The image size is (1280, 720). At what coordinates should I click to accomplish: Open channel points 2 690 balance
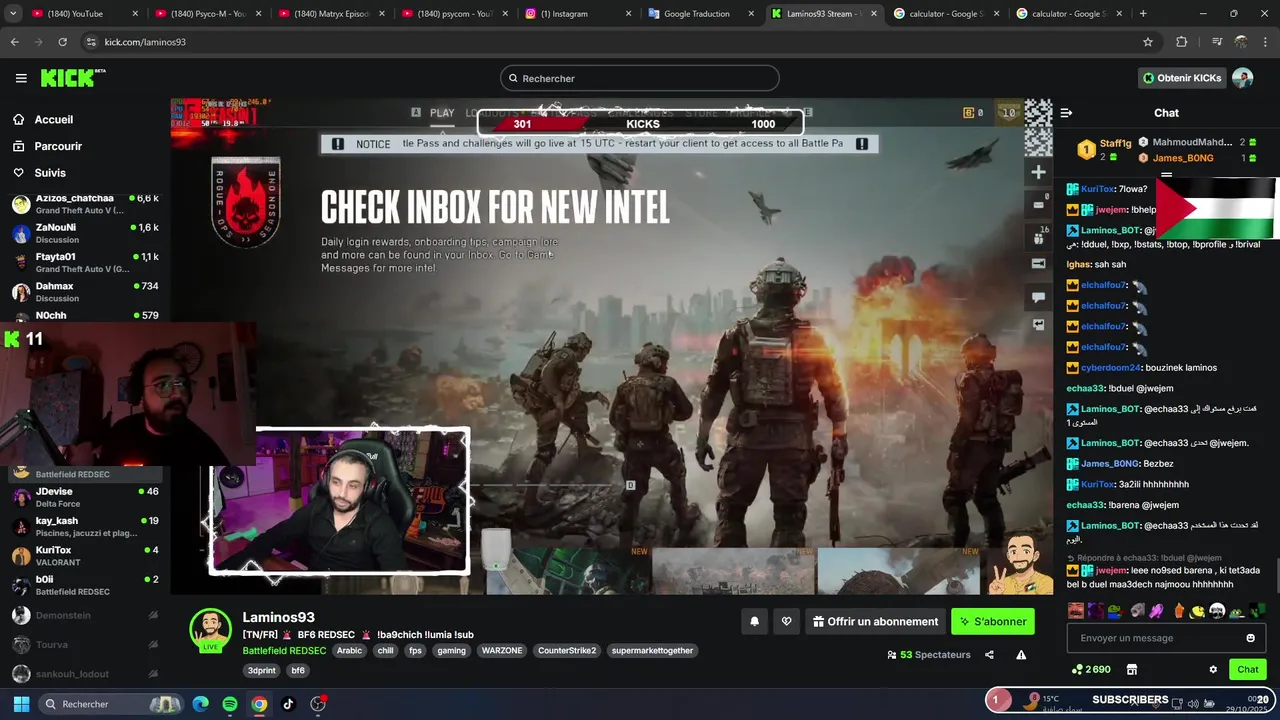[x=1091, y=670]
